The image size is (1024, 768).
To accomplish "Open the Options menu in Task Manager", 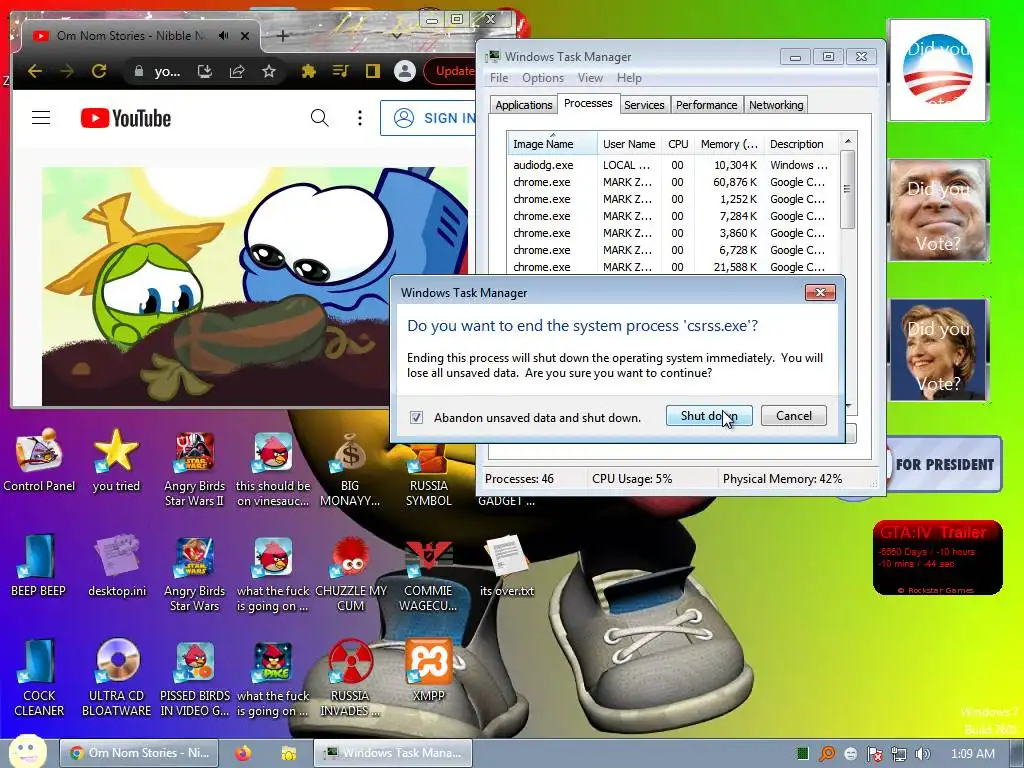I will [543, 78].
